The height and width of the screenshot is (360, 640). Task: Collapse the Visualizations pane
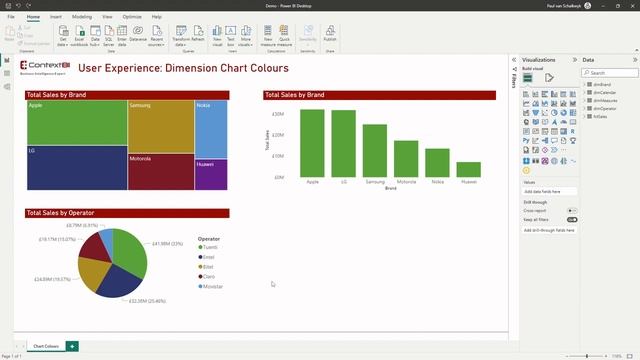point(575,60)
